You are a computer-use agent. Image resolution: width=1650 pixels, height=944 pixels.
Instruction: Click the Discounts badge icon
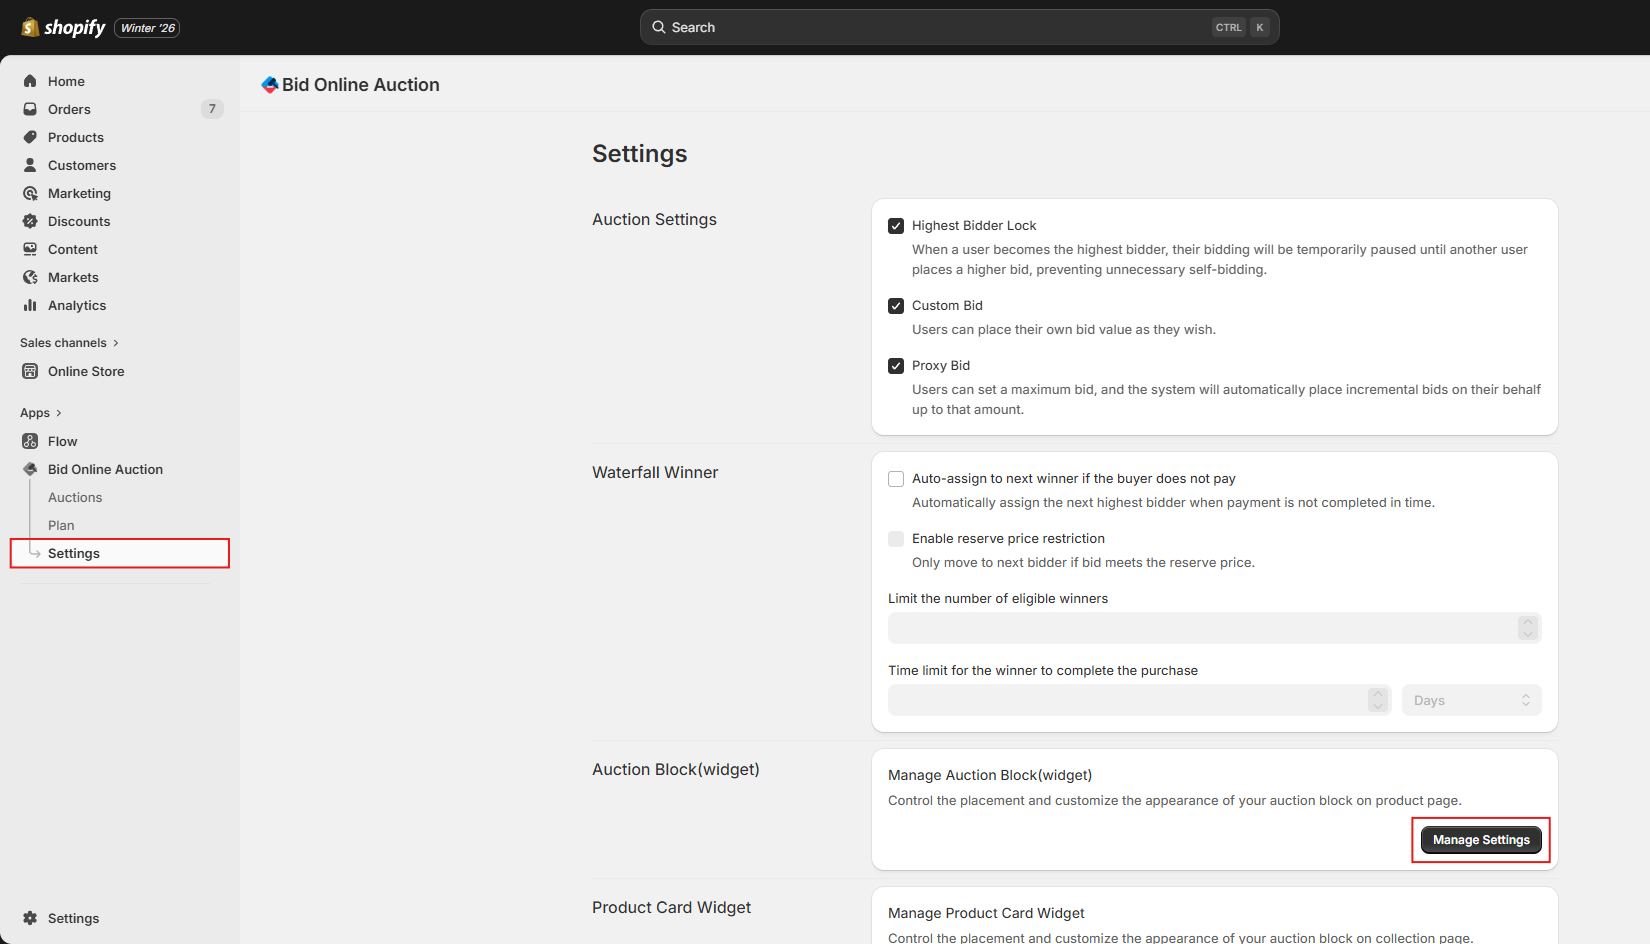[30, 221]
